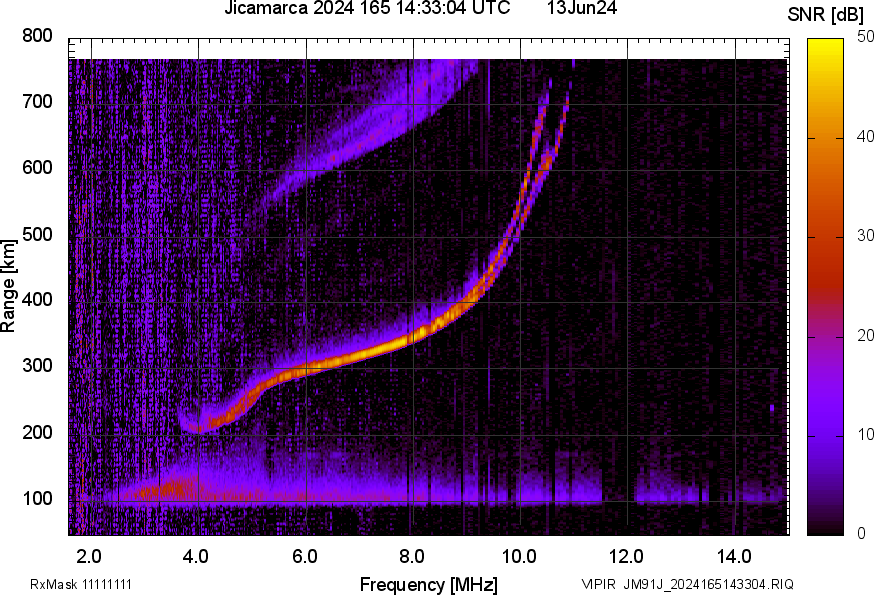Click the range tick label '700'
The image size is (874, 595).
click(37, 102)
